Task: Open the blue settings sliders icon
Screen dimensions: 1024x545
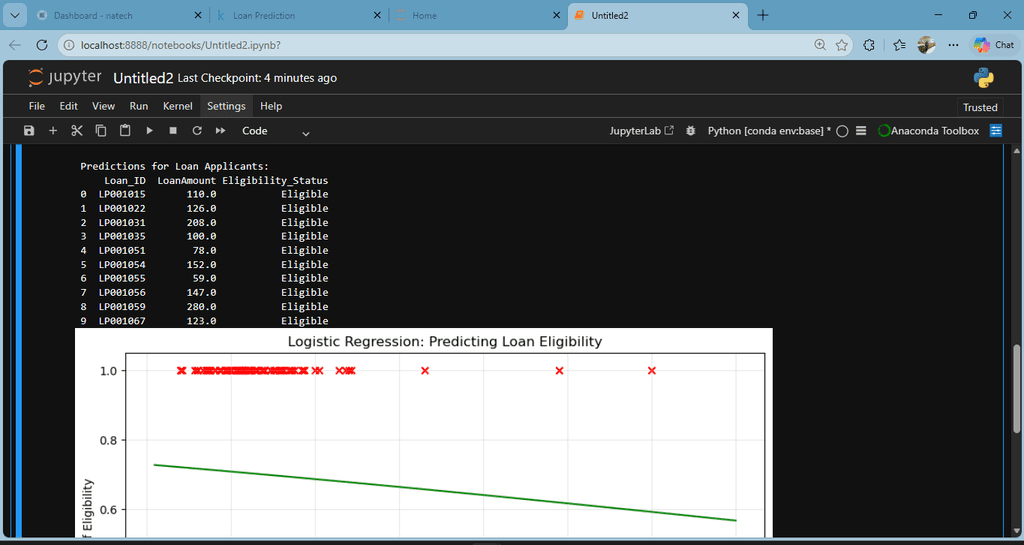Action: [995, 131]
